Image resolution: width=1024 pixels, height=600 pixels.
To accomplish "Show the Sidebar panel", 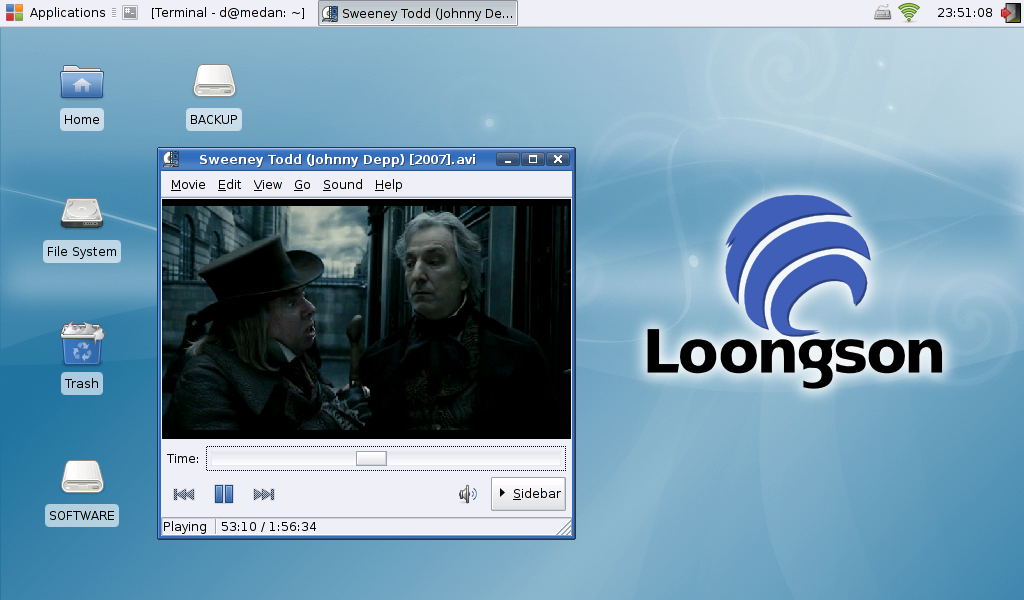I will point(528,494).
